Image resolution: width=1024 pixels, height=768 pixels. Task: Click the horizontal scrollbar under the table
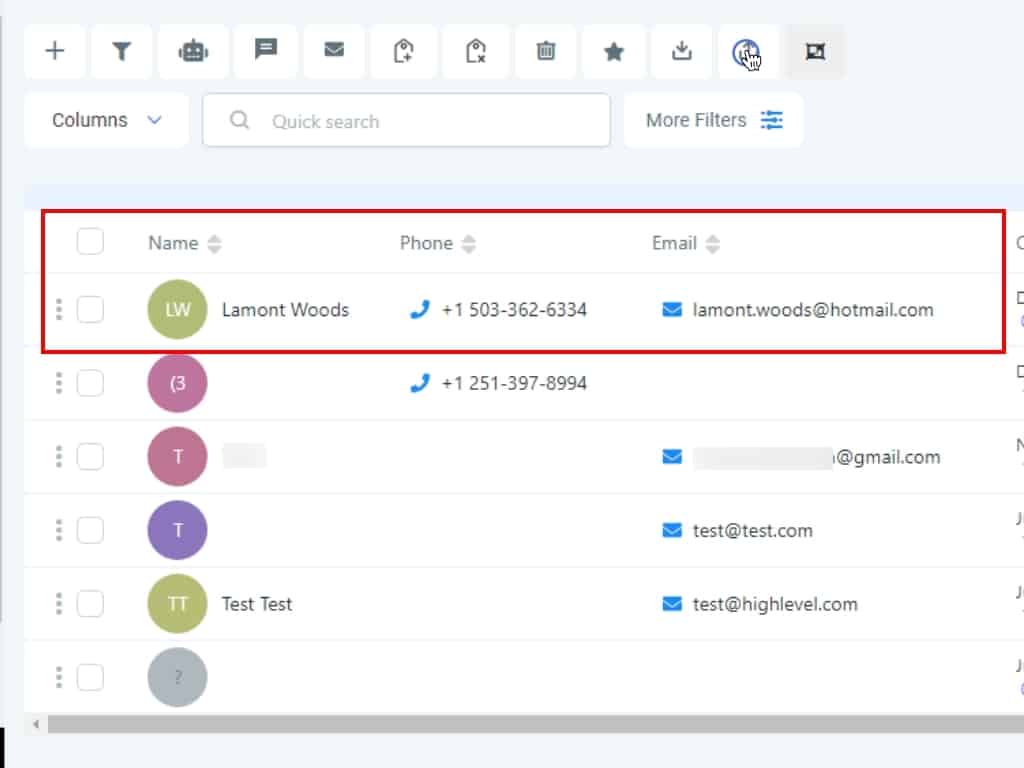click(x=500, y=724)
